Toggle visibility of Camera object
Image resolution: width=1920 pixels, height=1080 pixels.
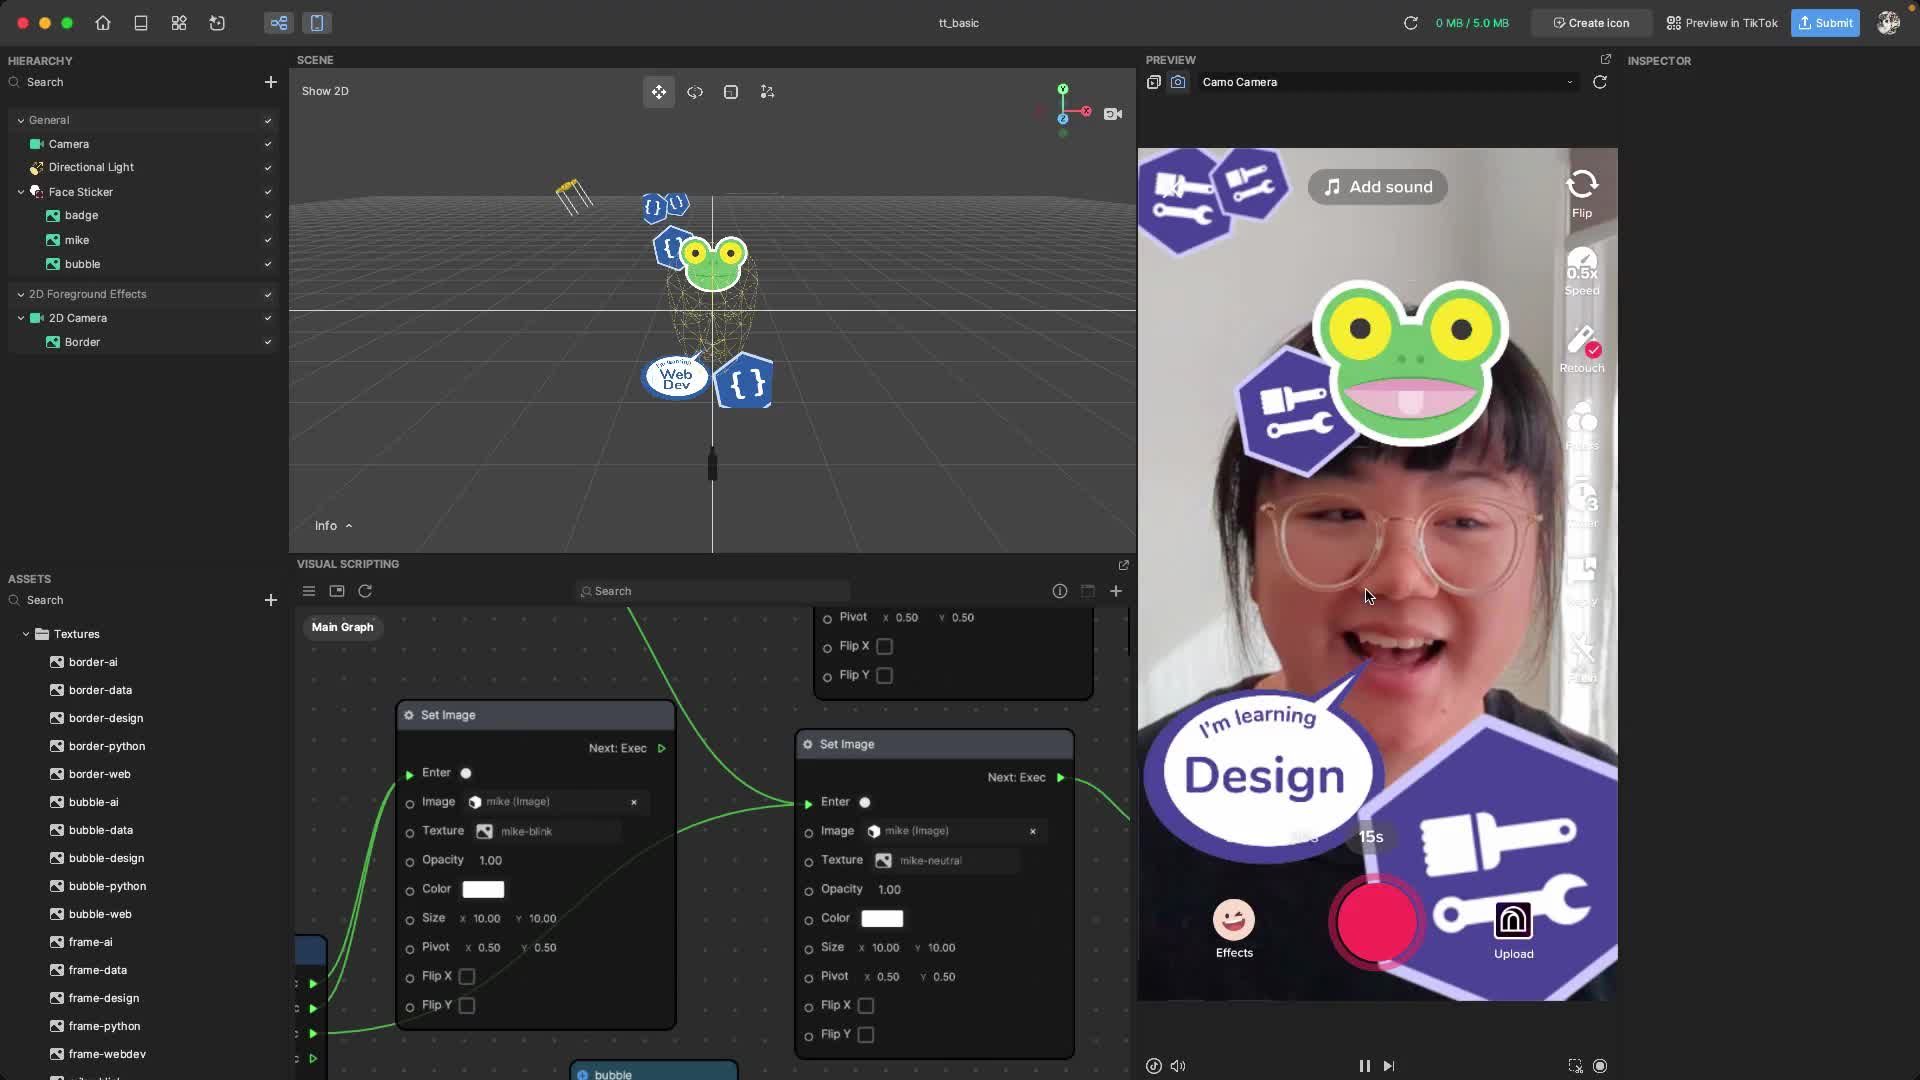(268, 144)
